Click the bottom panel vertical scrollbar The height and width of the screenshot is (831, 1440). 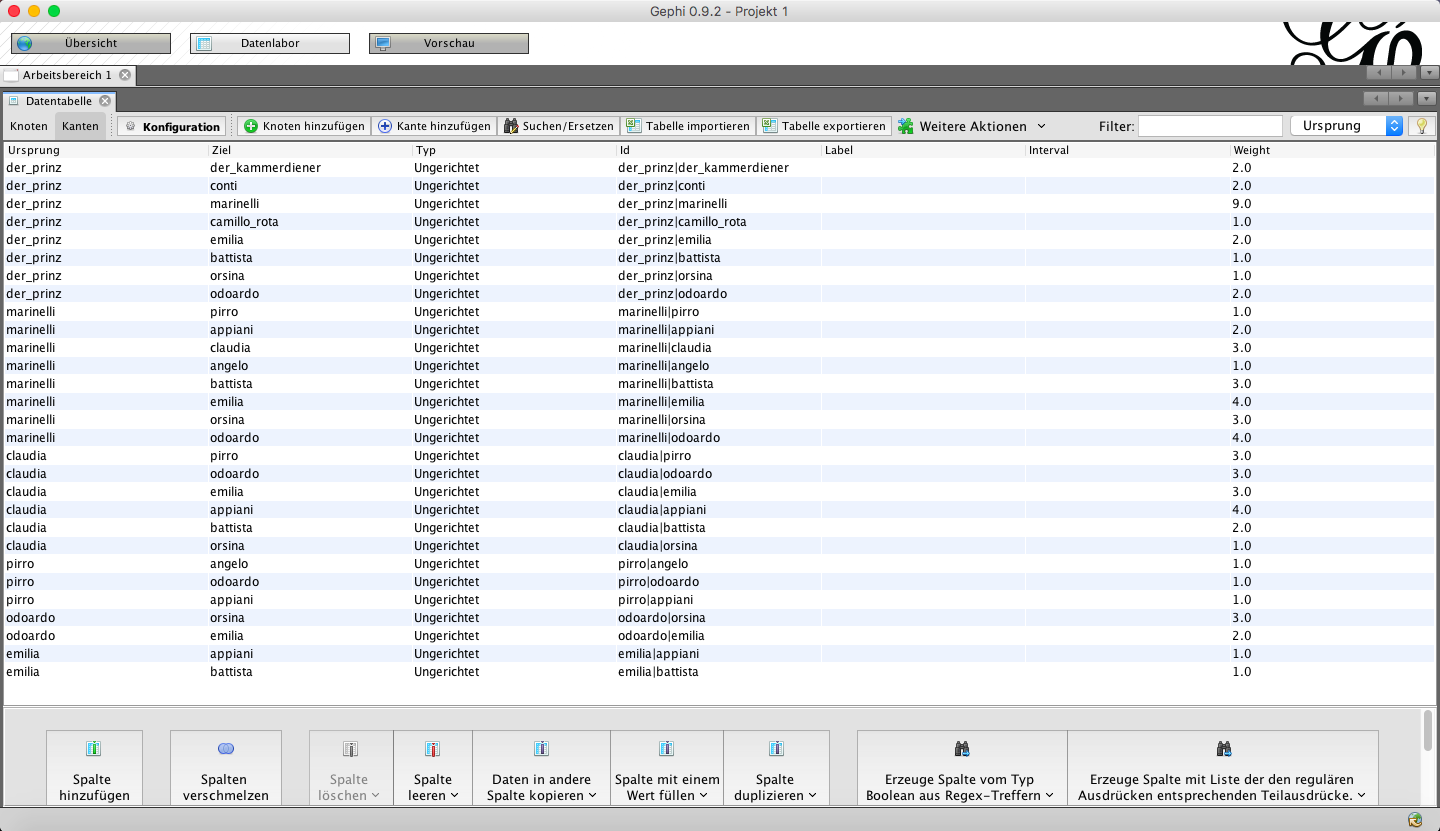1427,730
